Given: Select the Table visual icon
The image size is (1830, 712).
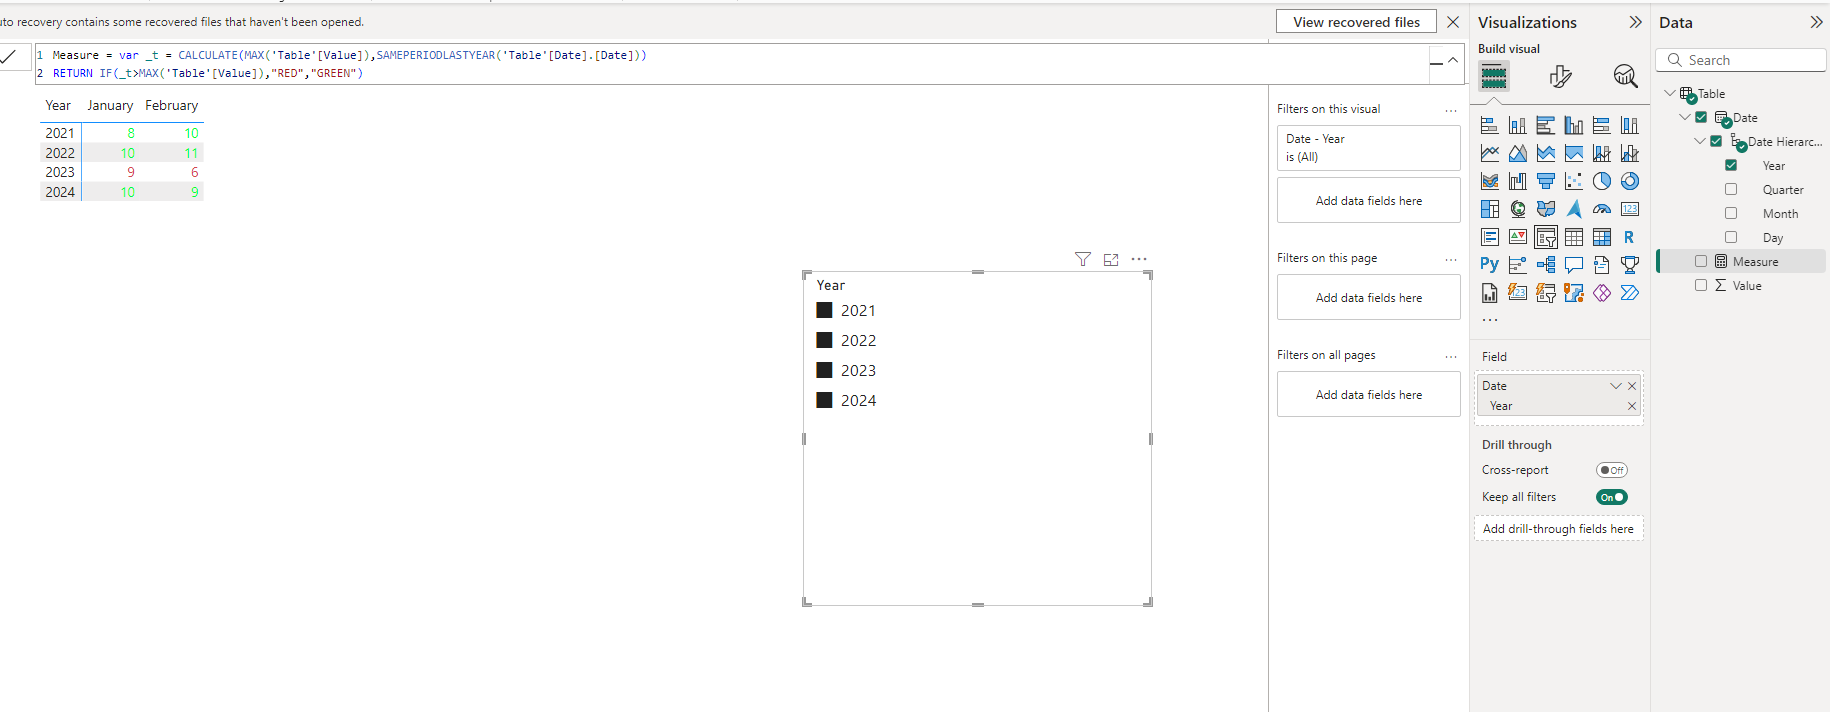Looking at the screenshot, I should tap(1573, 237).
